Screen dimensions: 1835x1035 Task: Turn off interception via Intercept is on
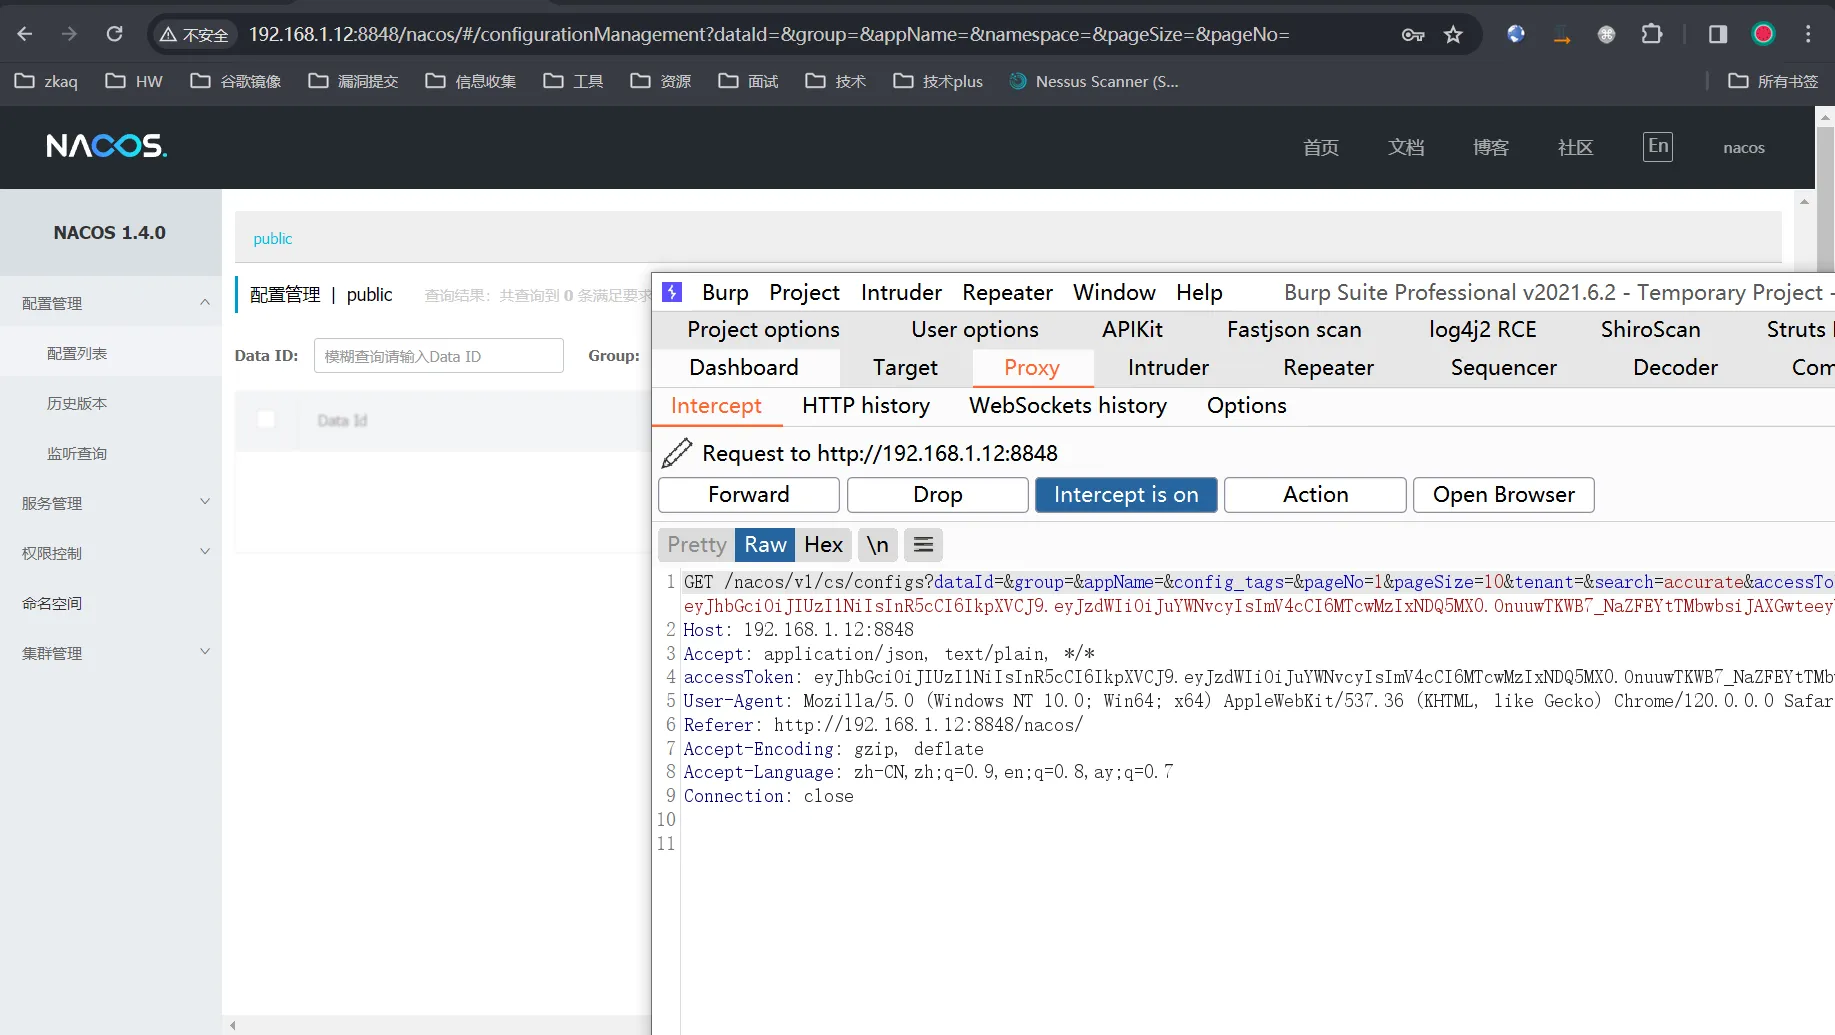[1126, 494]
